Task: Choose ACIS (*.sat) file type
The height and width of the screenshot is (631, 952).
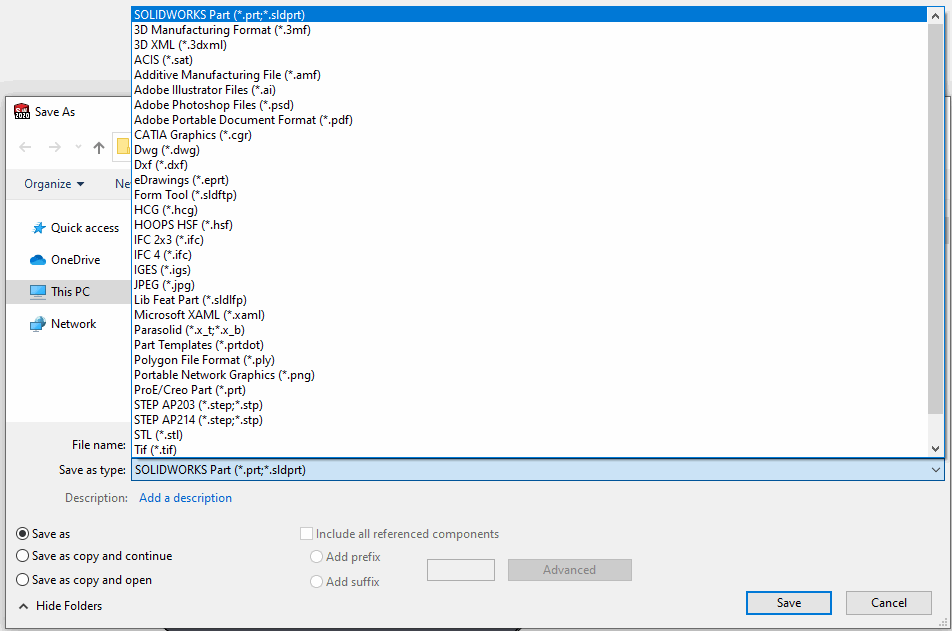Action: (529, 60)
